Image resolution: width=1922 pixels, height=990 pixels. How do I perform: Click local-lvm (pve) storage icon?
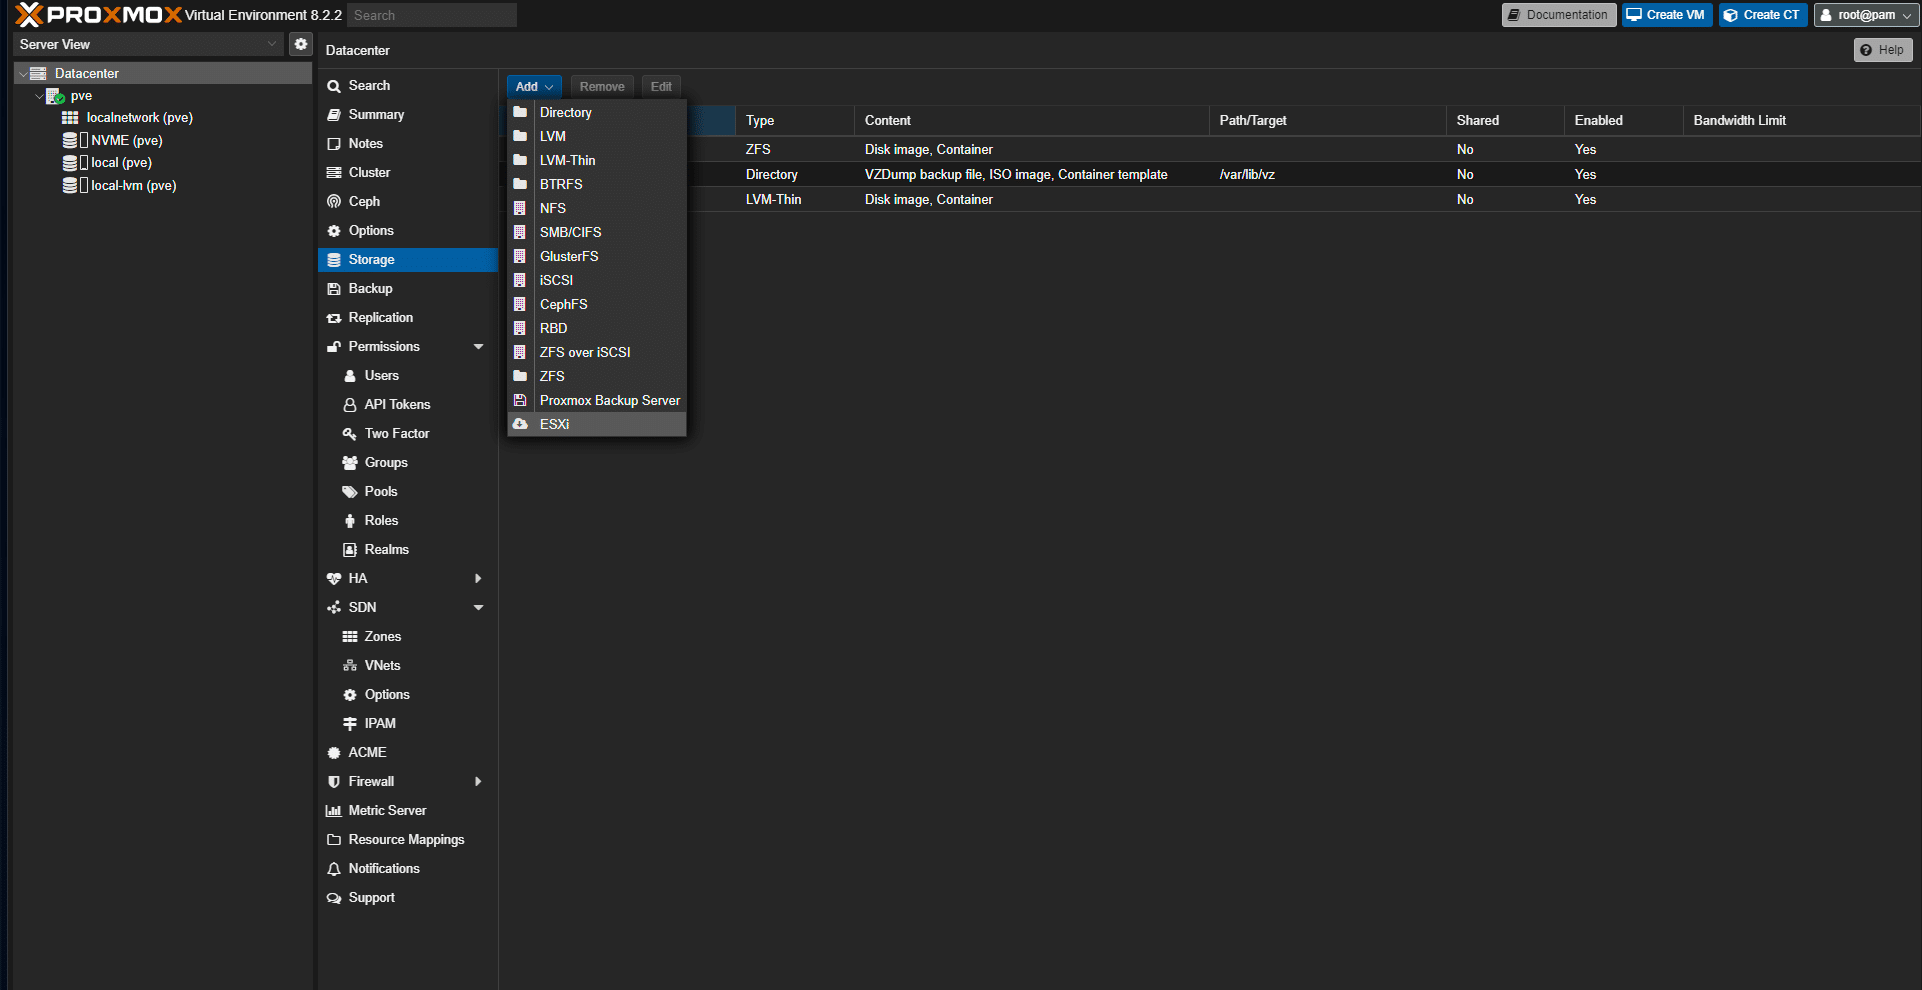point(70,185)
